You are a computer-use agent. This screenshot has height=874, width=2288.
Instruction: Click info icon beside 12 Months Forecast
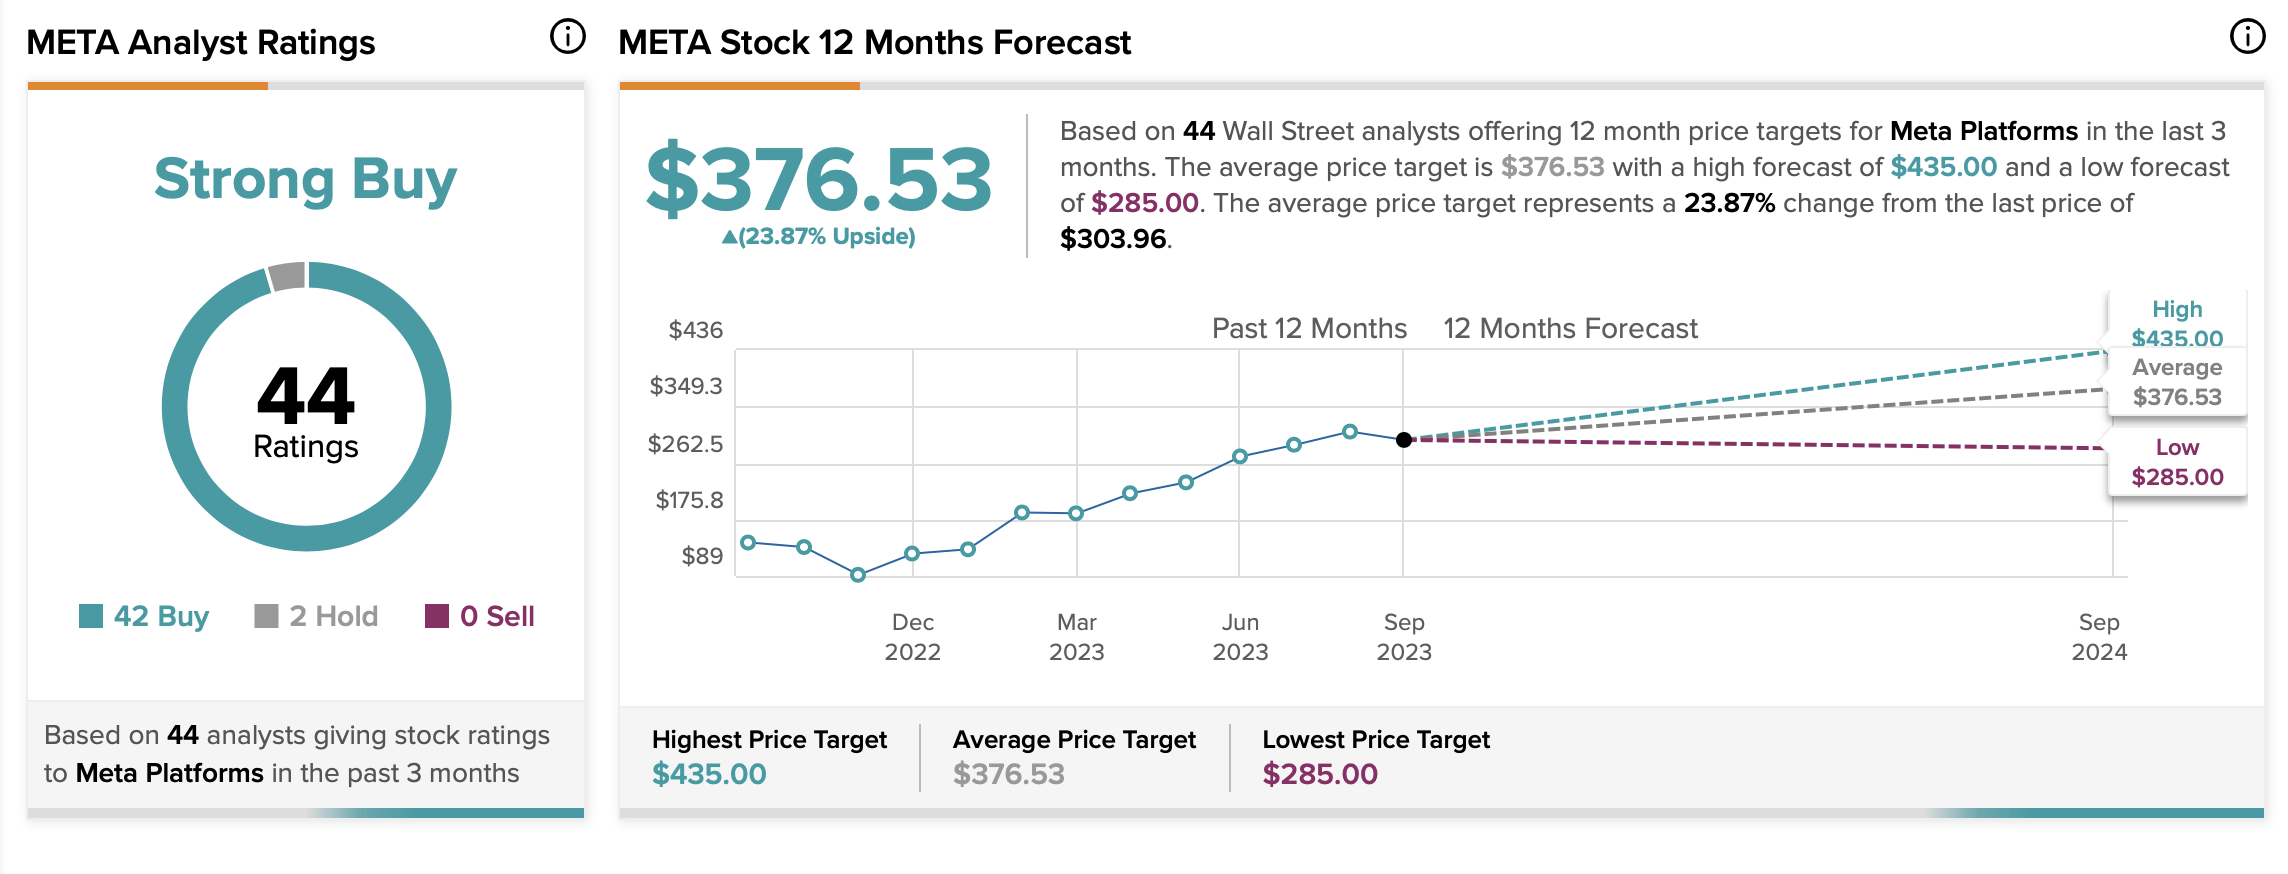[2247, 37]
